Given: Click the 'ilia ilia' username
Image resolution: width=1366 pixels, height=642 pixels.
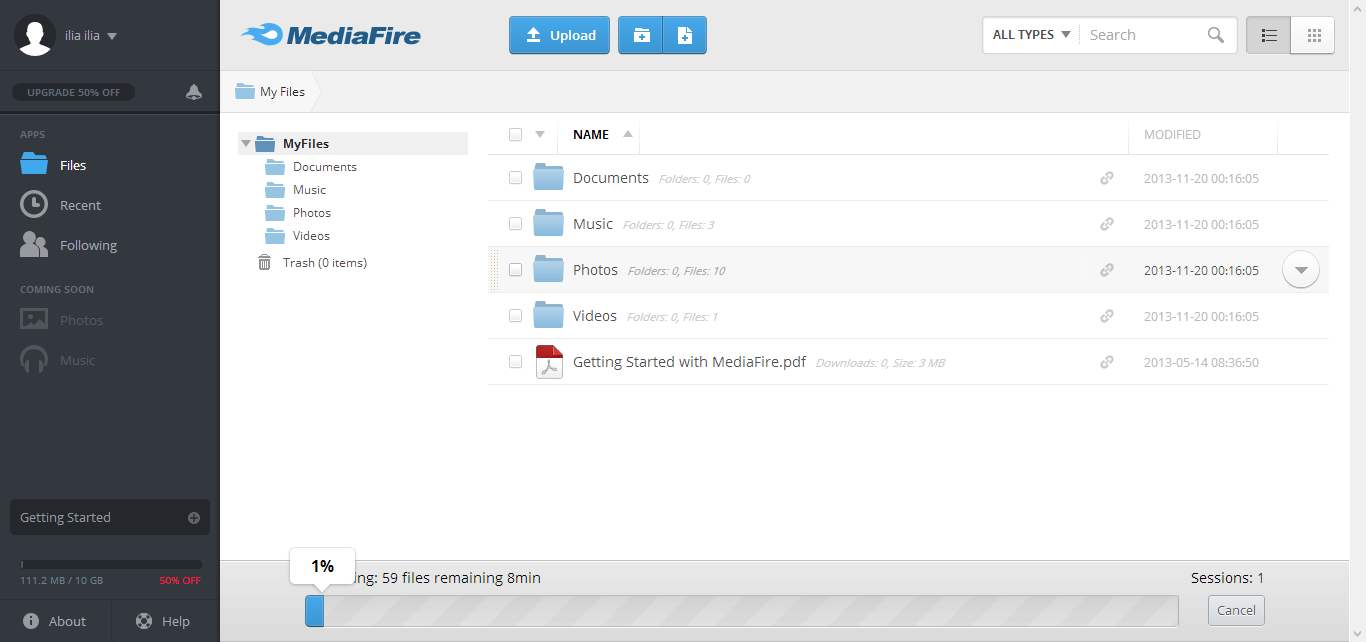Looking at the screenshot, I should 82,36.
